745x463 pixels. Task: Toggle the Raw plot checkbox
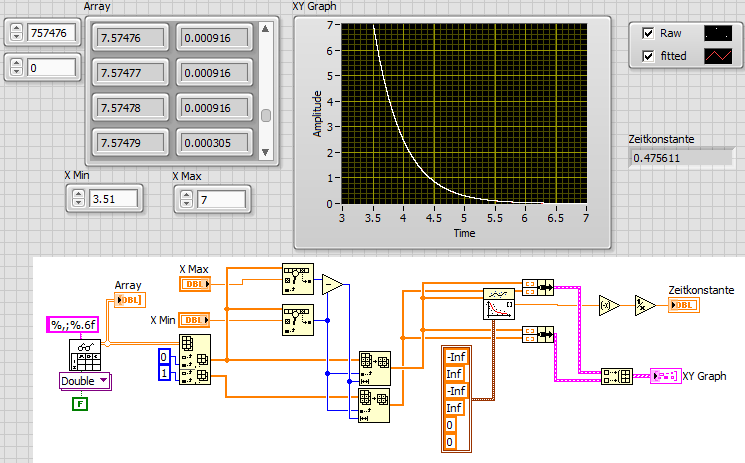click(648, 33)
